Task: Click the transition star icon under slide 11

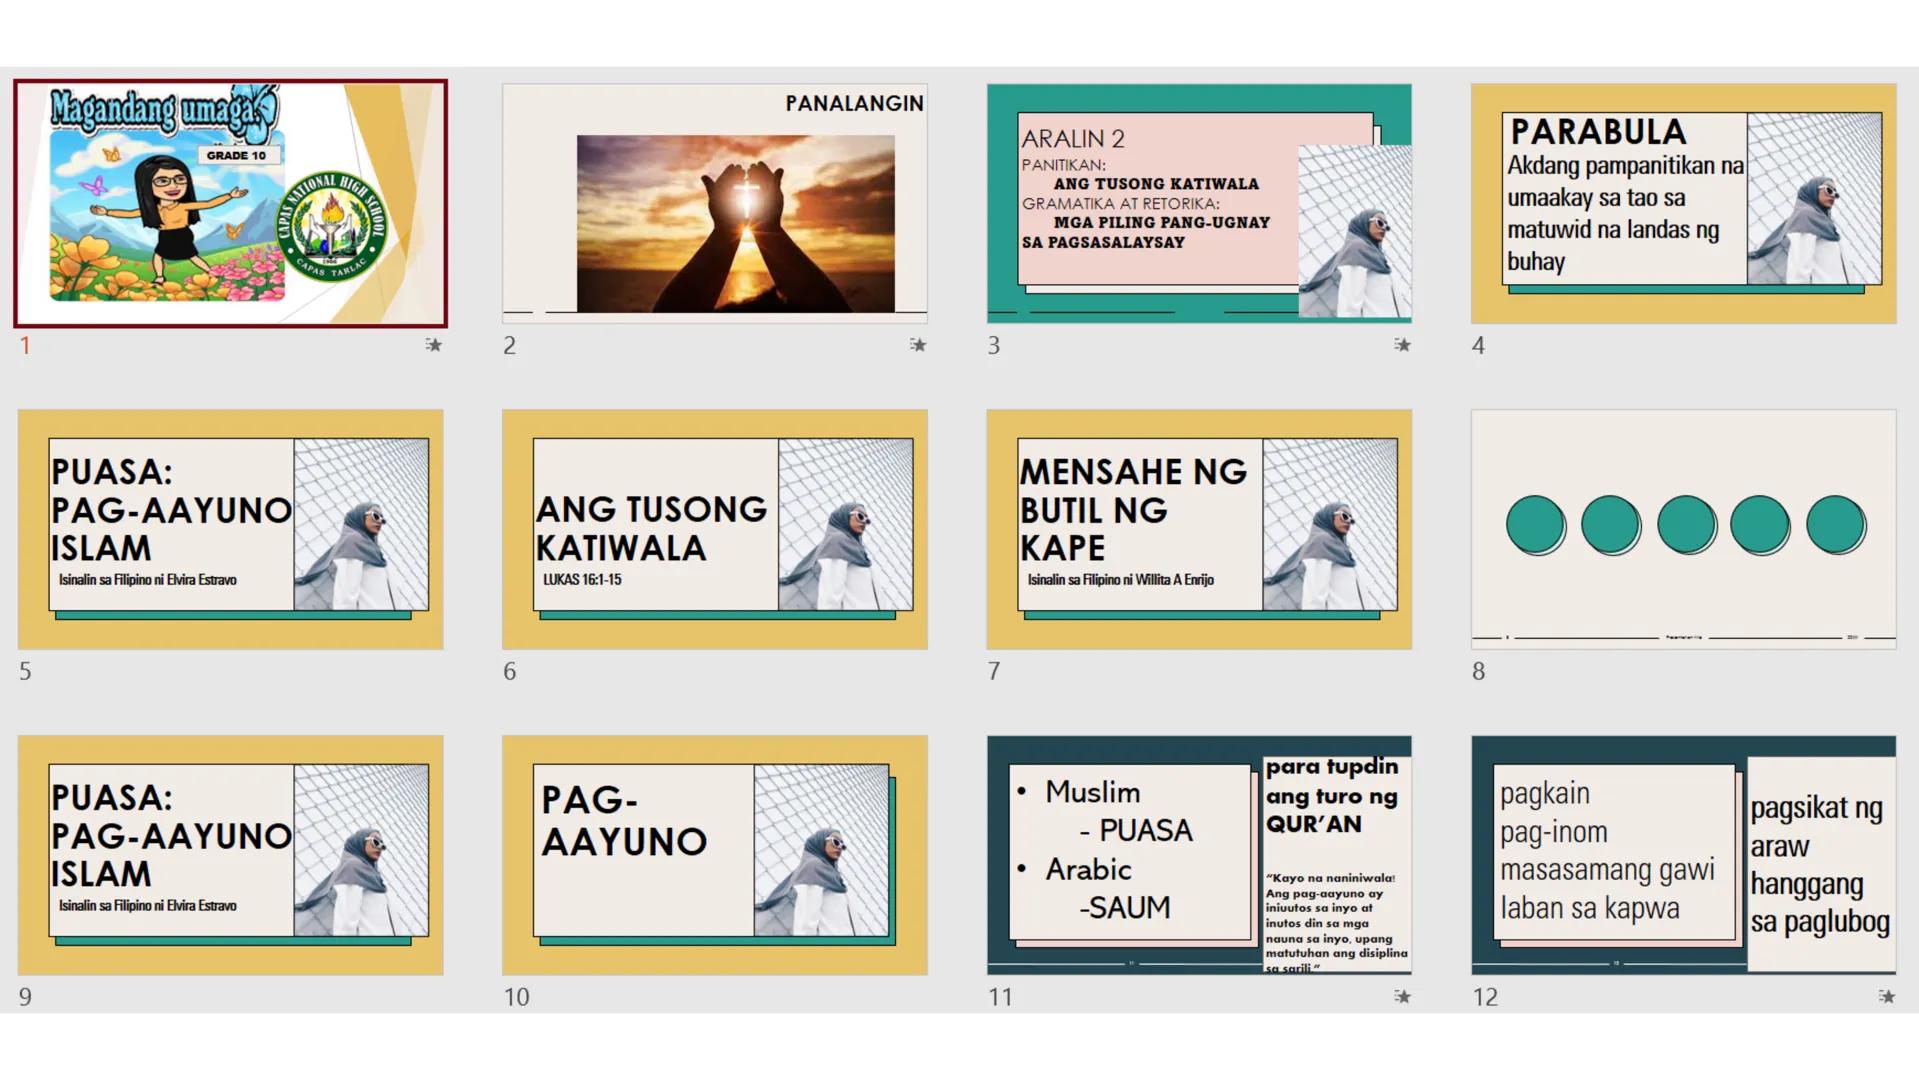Action: (x=1402, y=996)
